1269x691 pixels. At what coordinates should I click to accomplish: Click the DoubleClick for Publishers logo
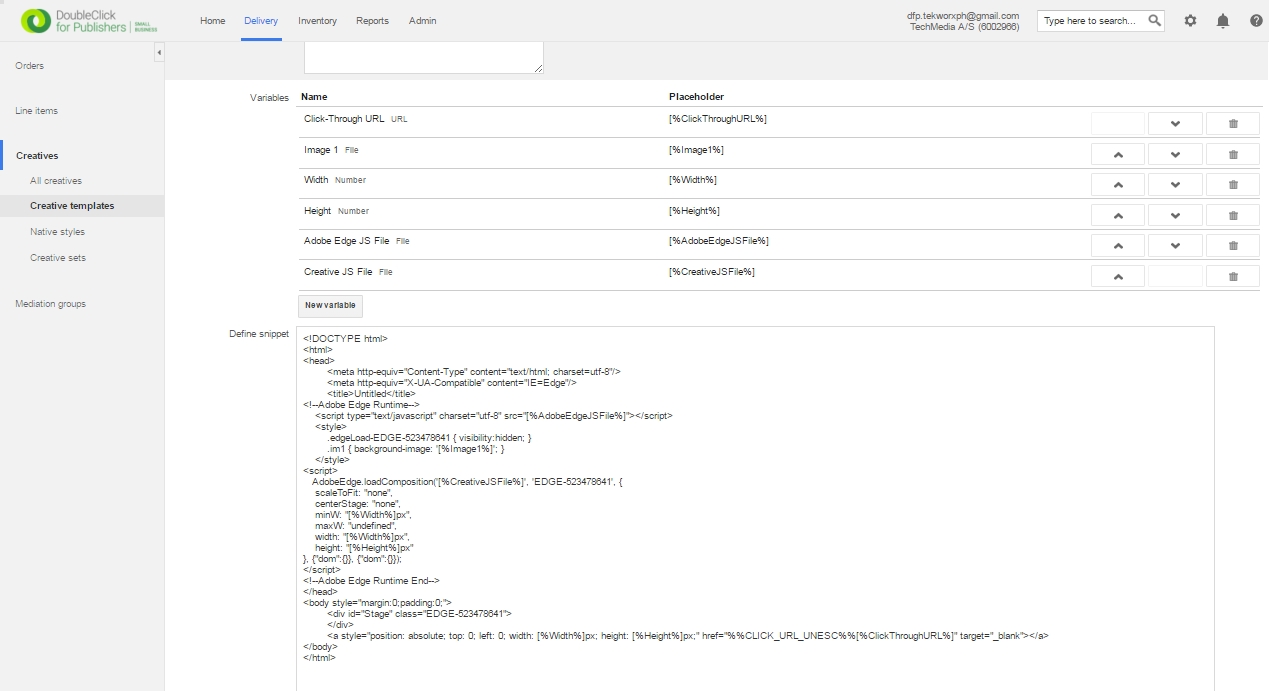point(89,20)
